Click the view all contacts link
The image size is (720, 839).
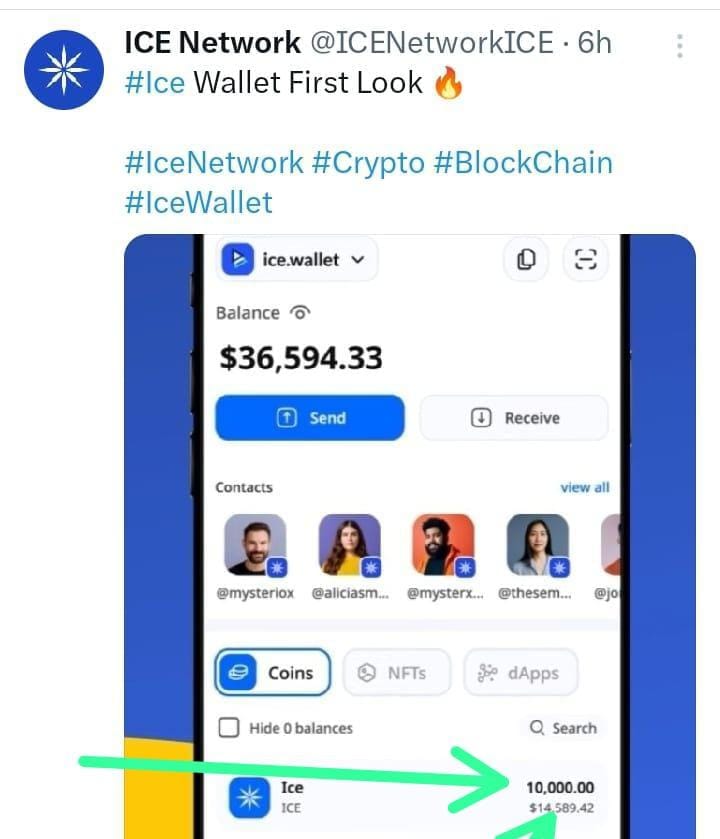click(585, 487)
